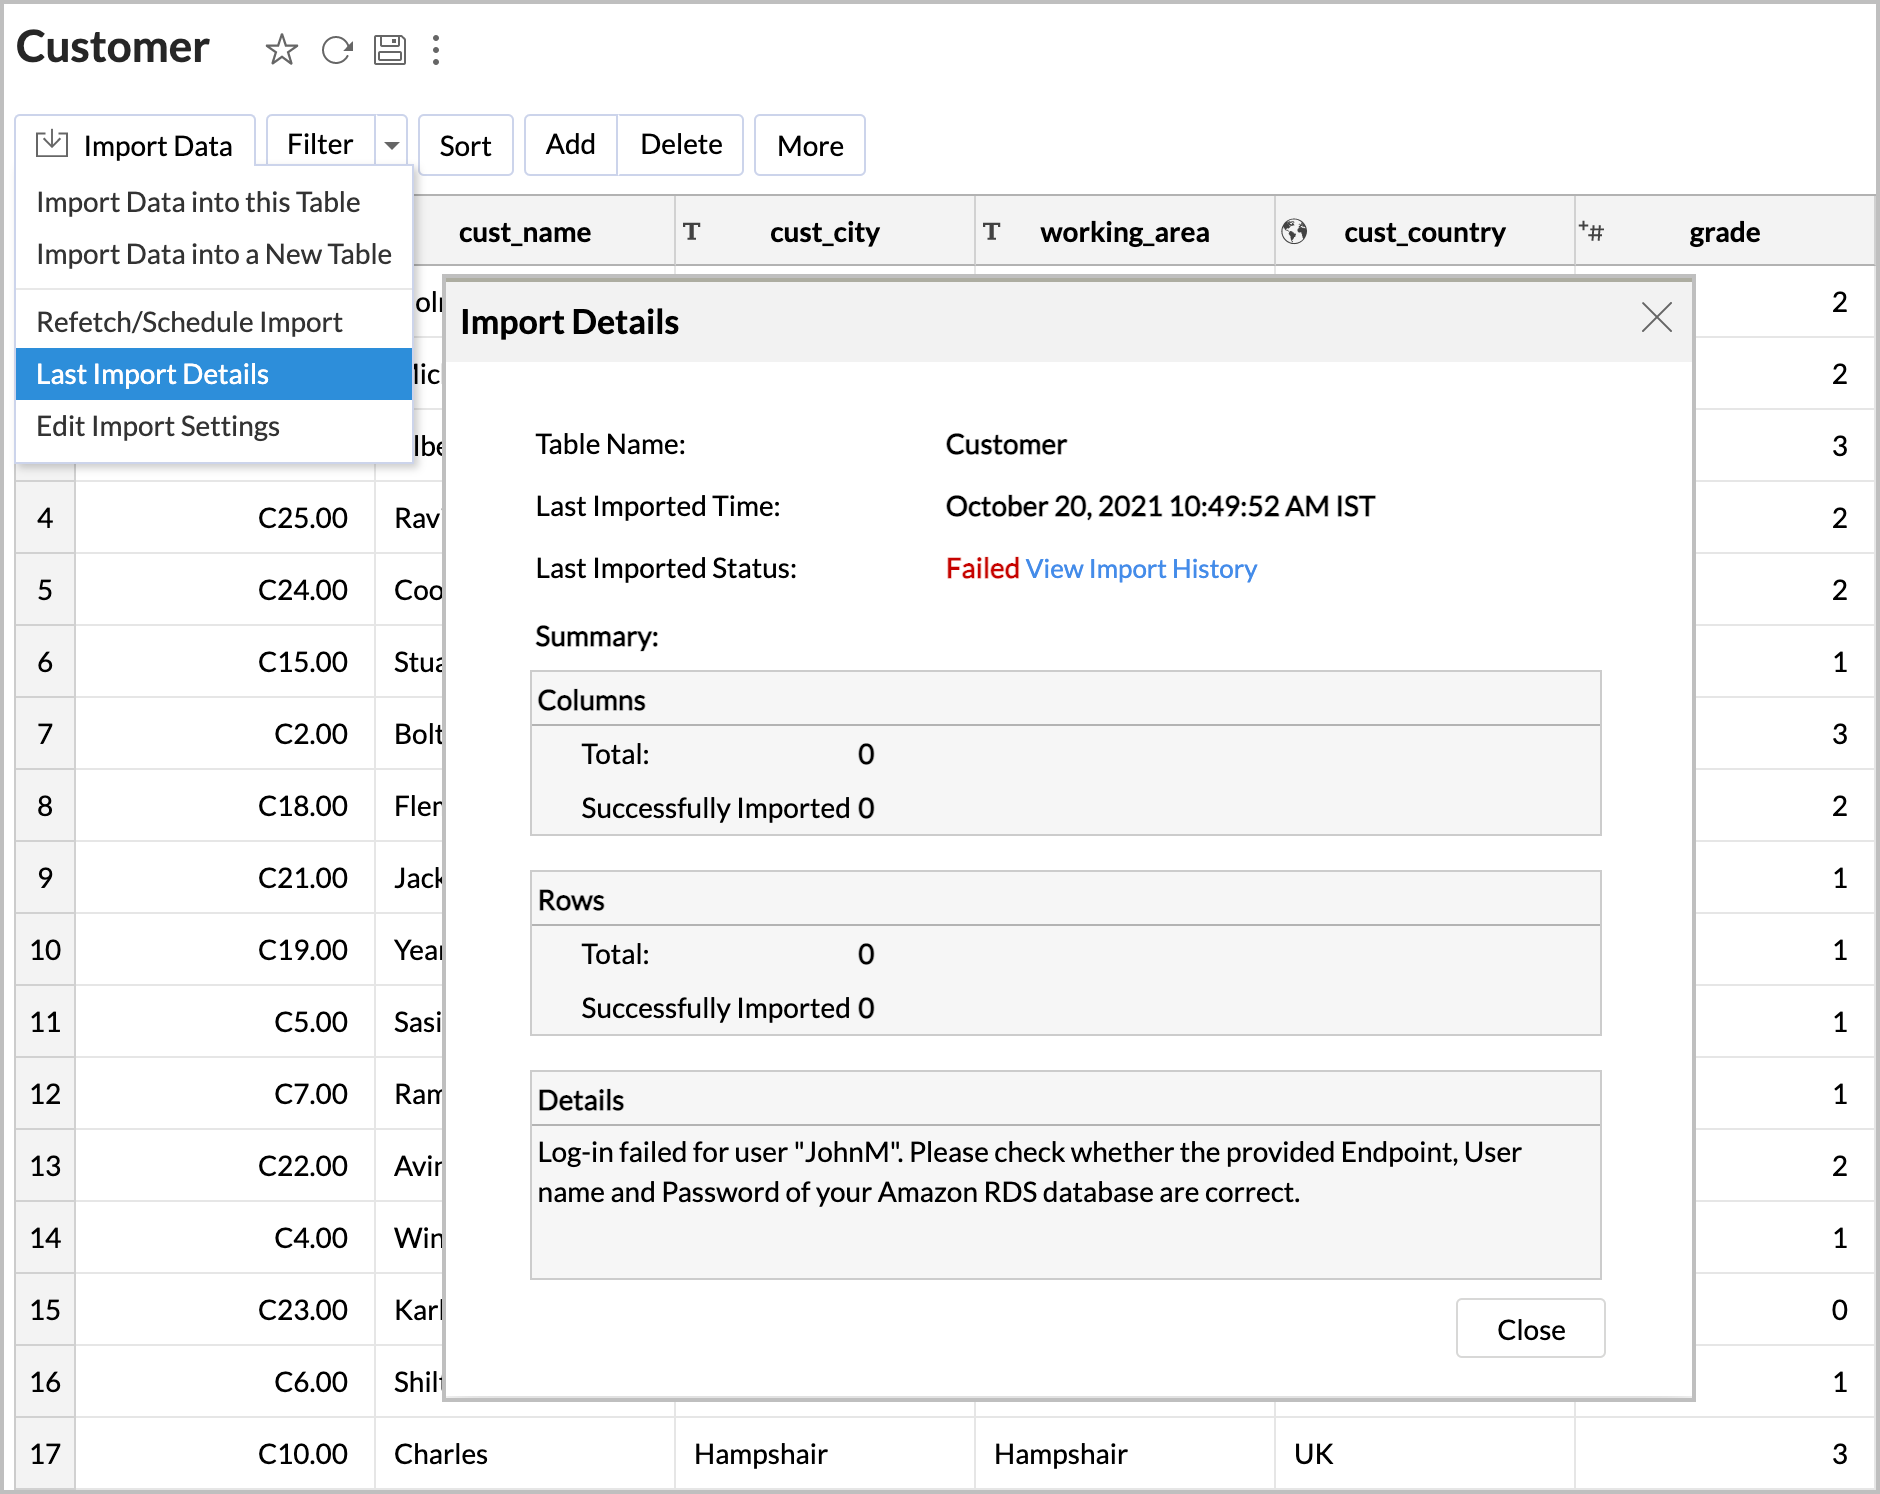Open View Import History link

pyautogui.click(x=1140, y=568)
